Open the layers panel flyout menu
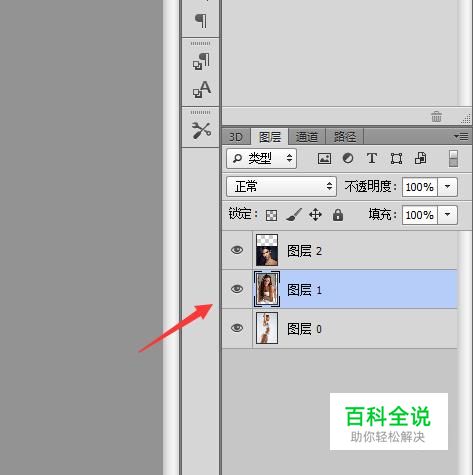Viewport: 473px width, 475px height. (461, 136)
